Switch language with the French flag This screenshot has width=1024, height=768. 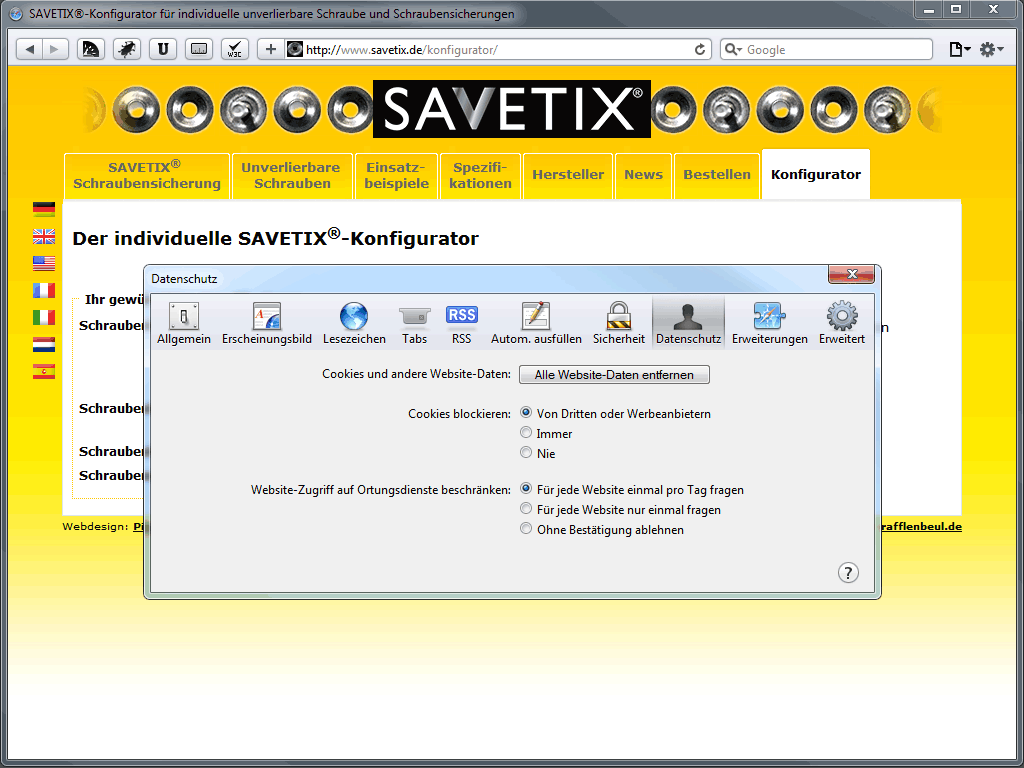pos(44,291)
